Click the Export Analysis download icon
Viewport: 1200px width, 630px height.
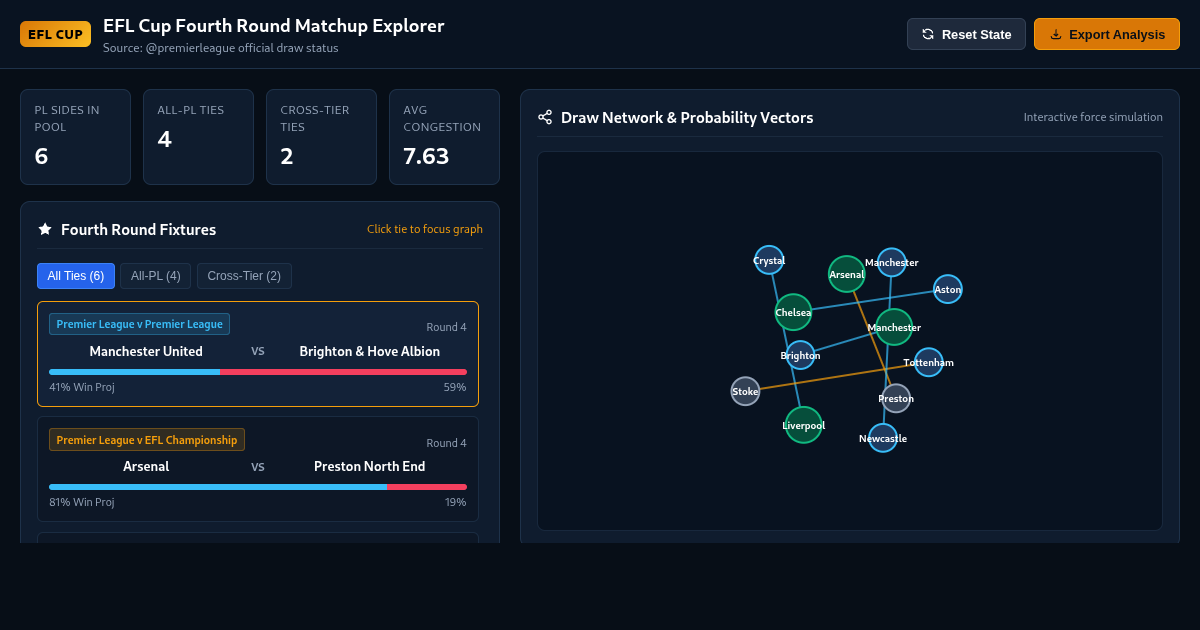point(1055,34)
